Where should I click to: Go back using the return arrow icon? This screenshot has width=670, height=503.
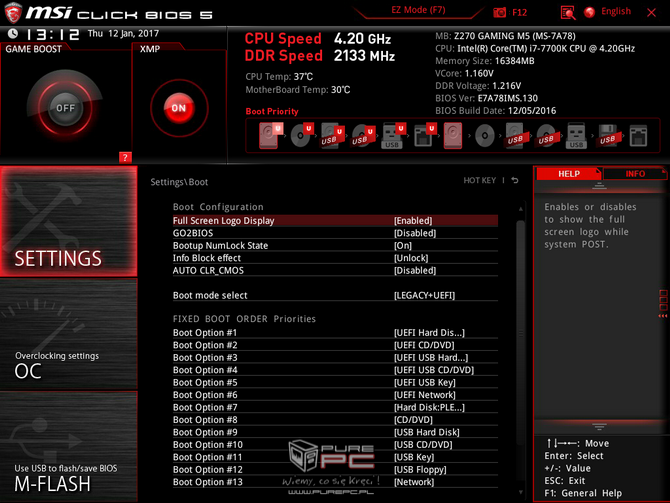point(515,180)
